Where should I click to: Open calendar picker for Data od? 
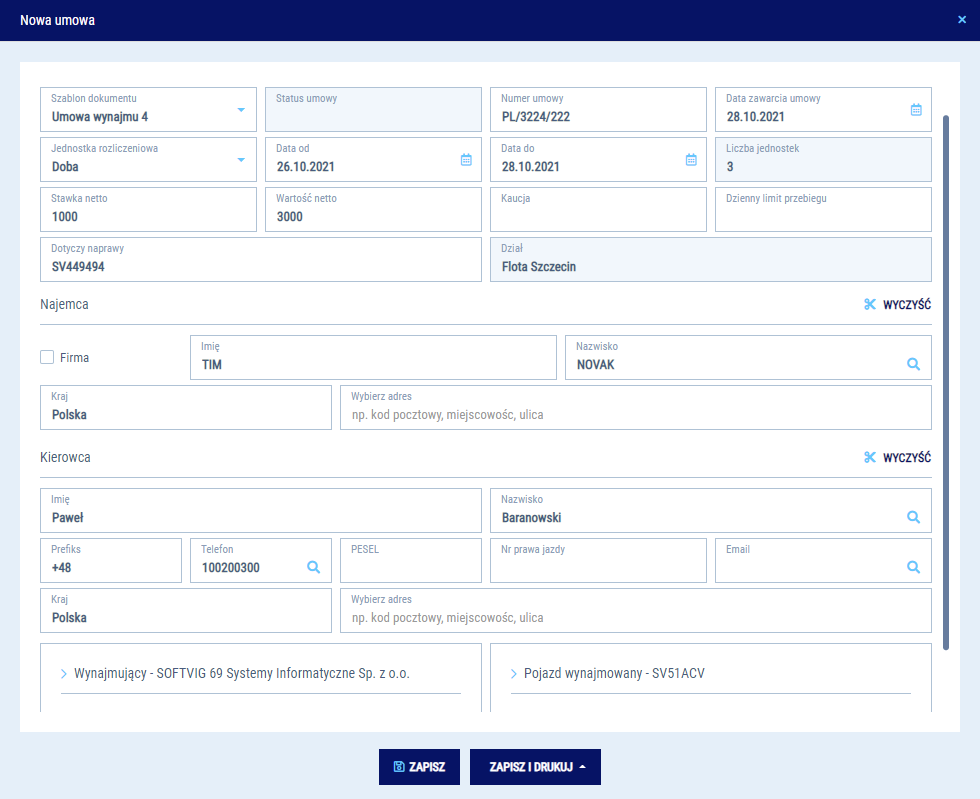pos(465,160)
